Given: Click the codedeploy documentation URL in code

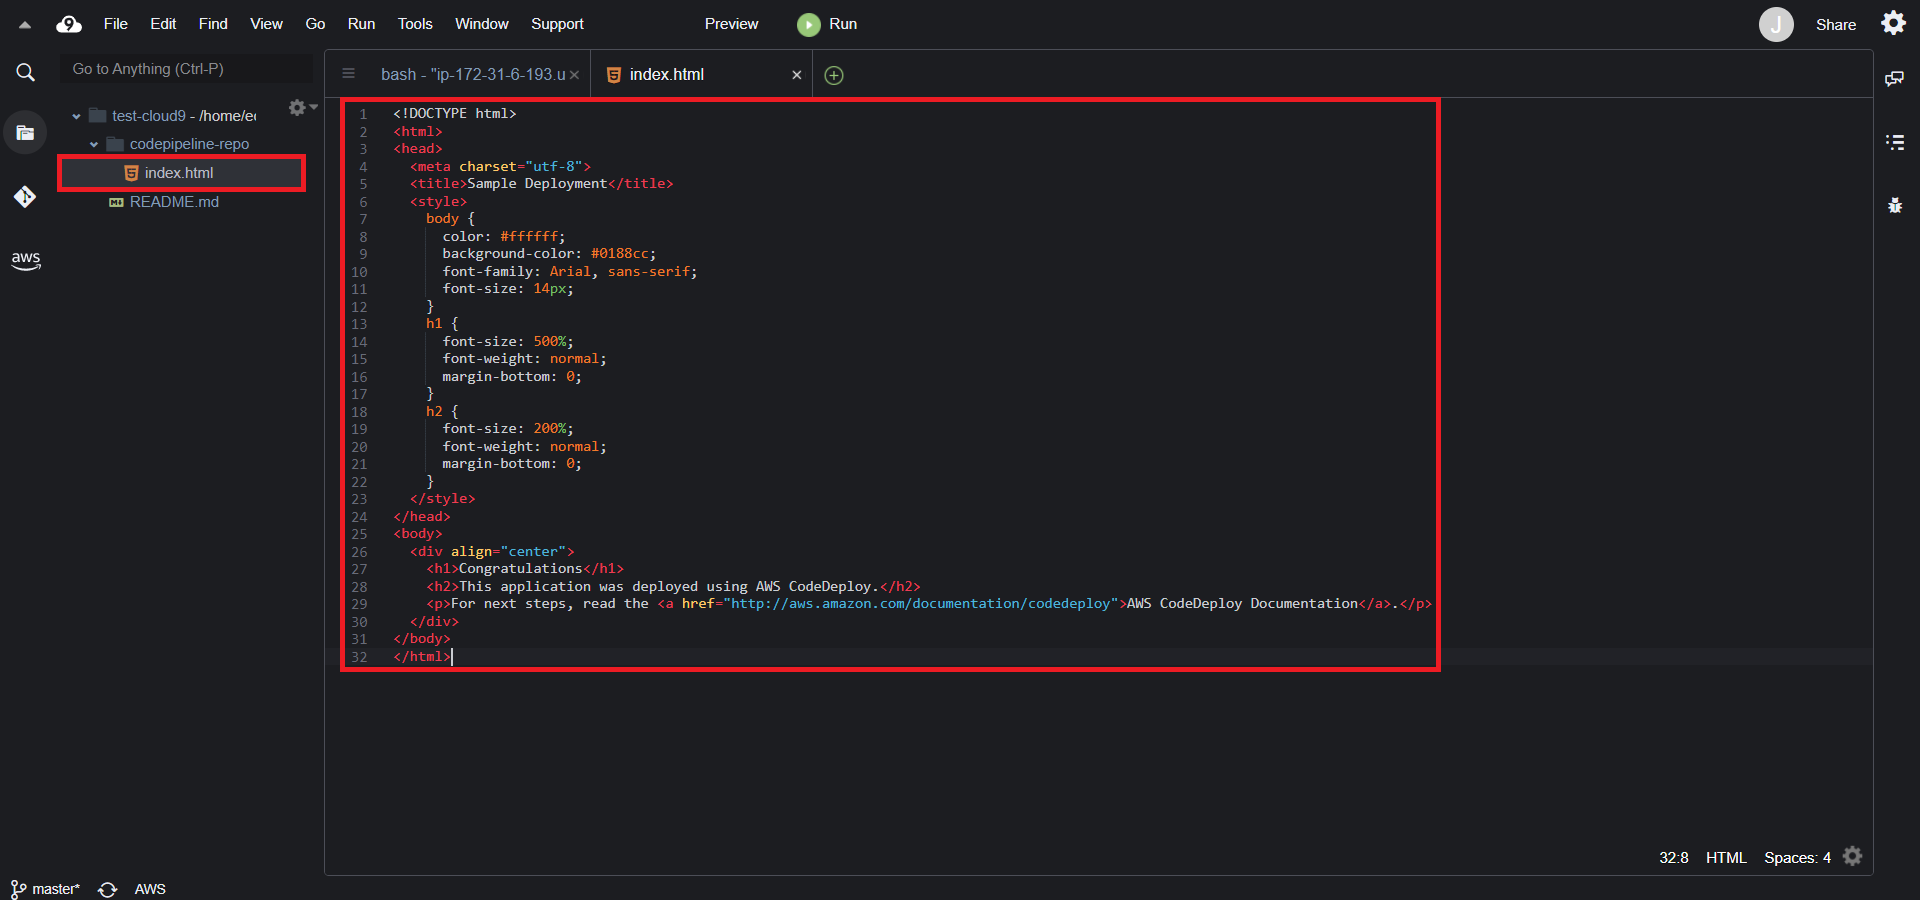Looking at the screenshot, I should point(920,604).
